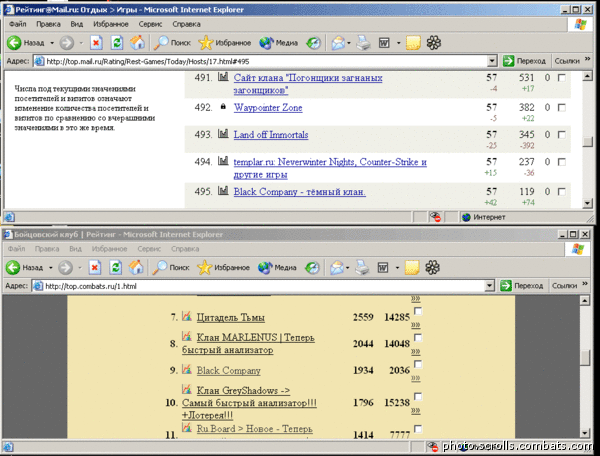The image size is (600, 456).
Task: Tick checkbox for row 491 Погонщики клана
Action: click(x=561, y=78)
